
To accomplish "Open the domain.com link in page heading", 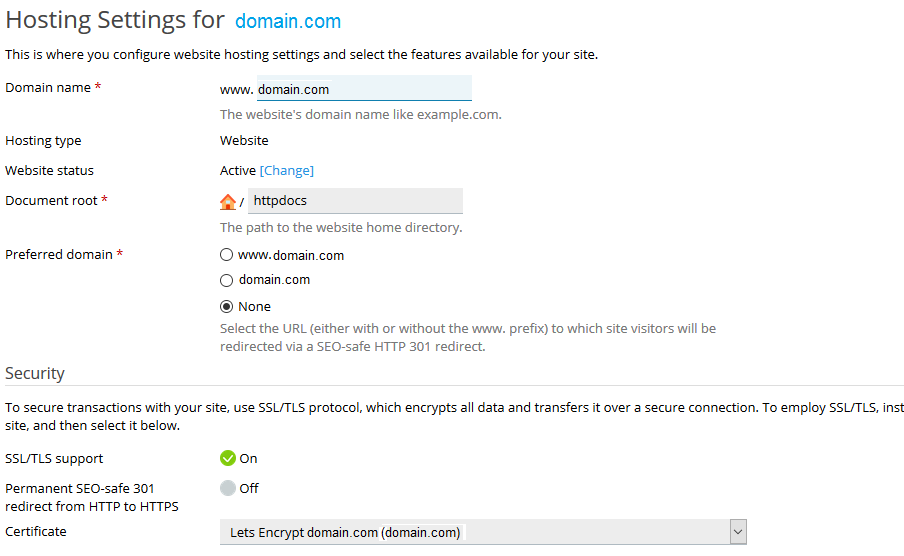I will click(x=288, y=21).
